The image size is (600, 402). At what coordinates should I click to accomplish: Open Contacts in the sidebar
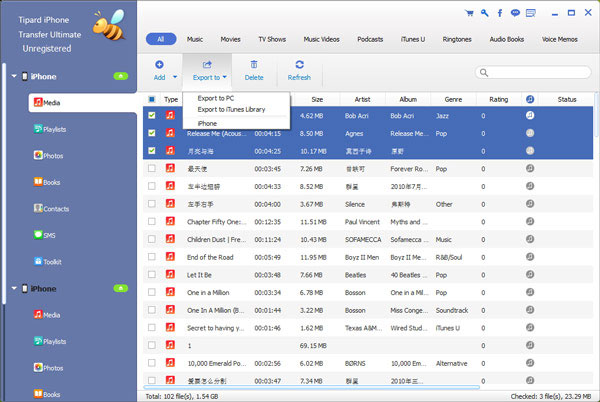(51, 208)
